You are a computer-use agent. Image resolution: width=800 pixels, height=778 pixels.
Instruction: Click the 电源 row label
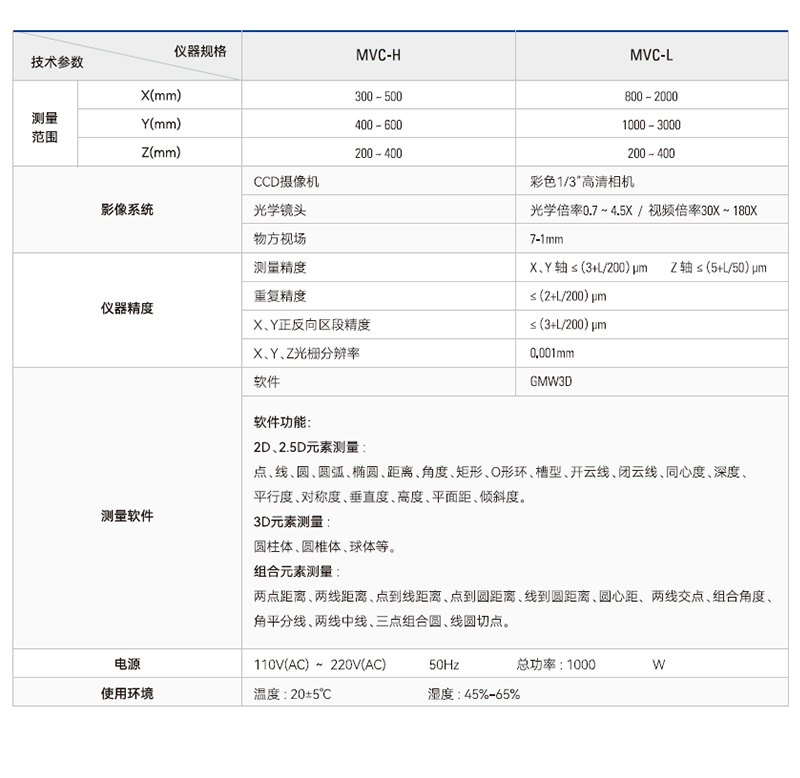(x=127, y=664)
